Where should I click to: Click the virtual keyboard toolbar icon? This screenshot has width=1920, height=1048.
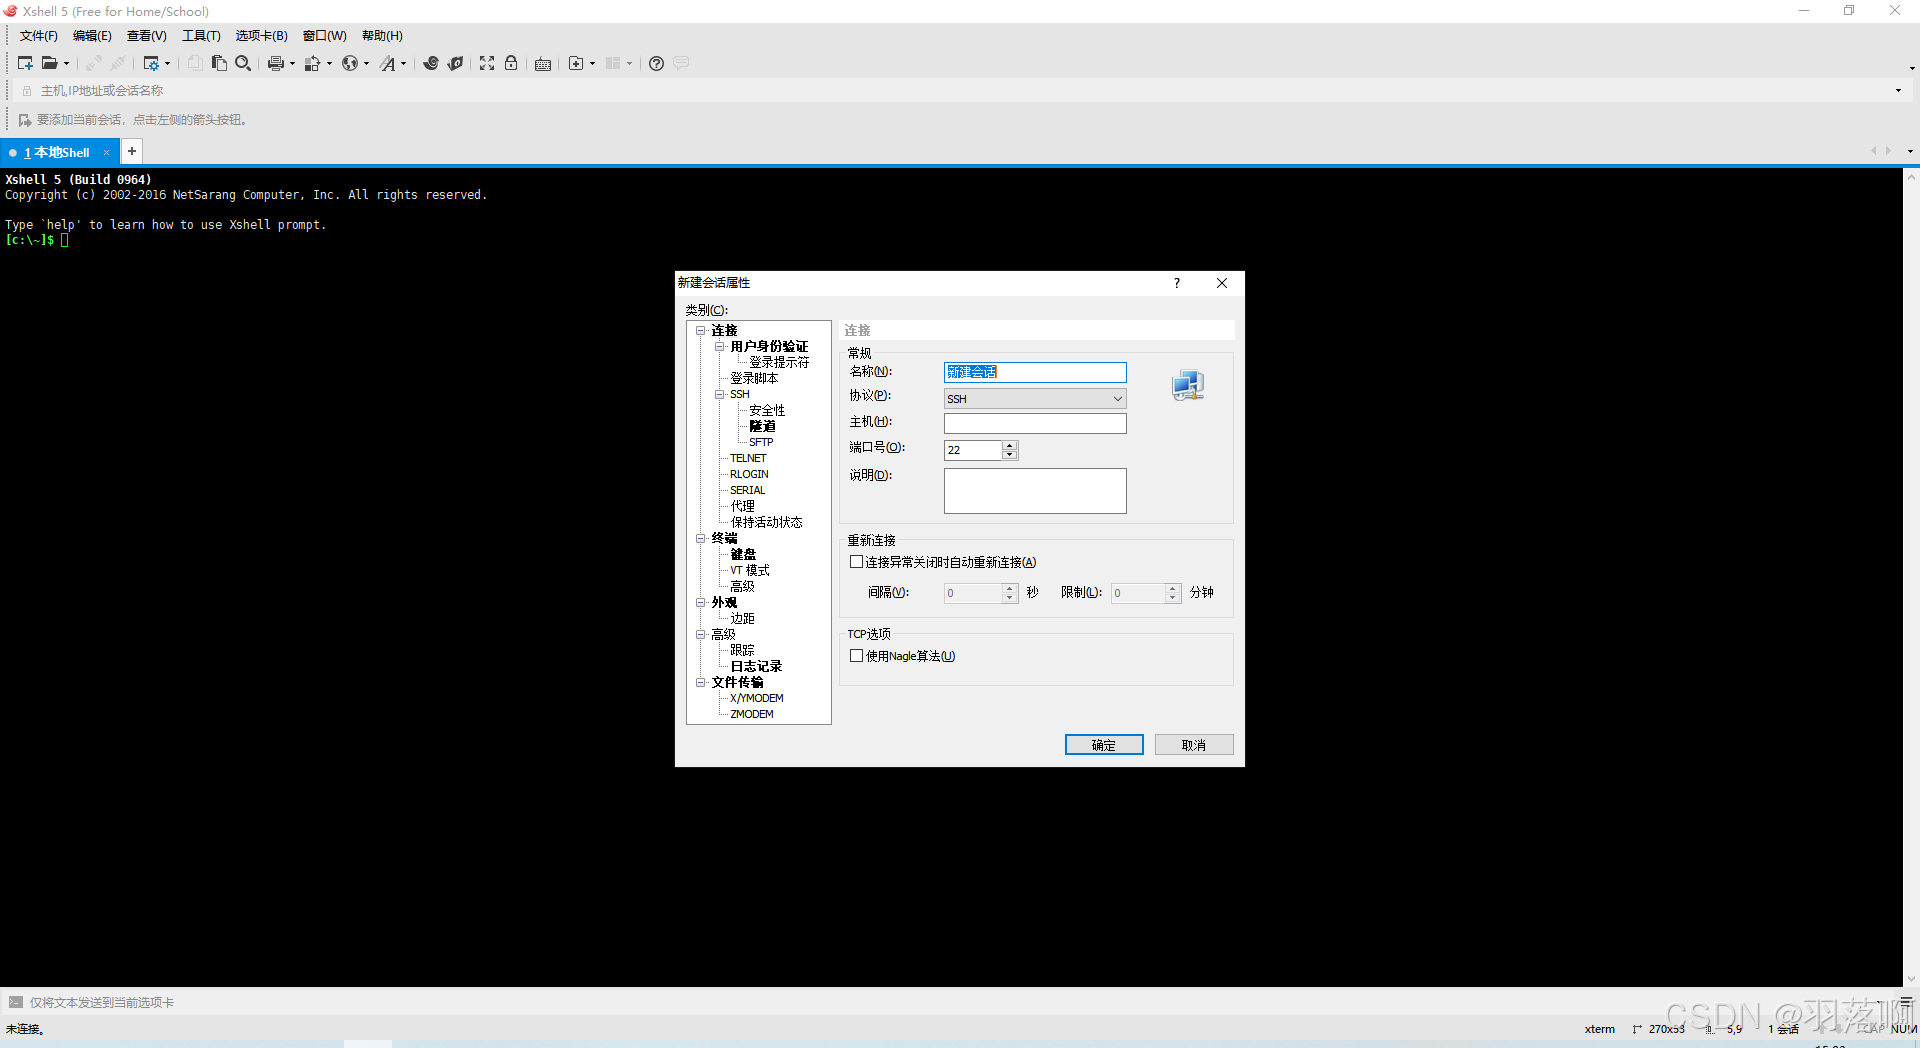point(543,64)
